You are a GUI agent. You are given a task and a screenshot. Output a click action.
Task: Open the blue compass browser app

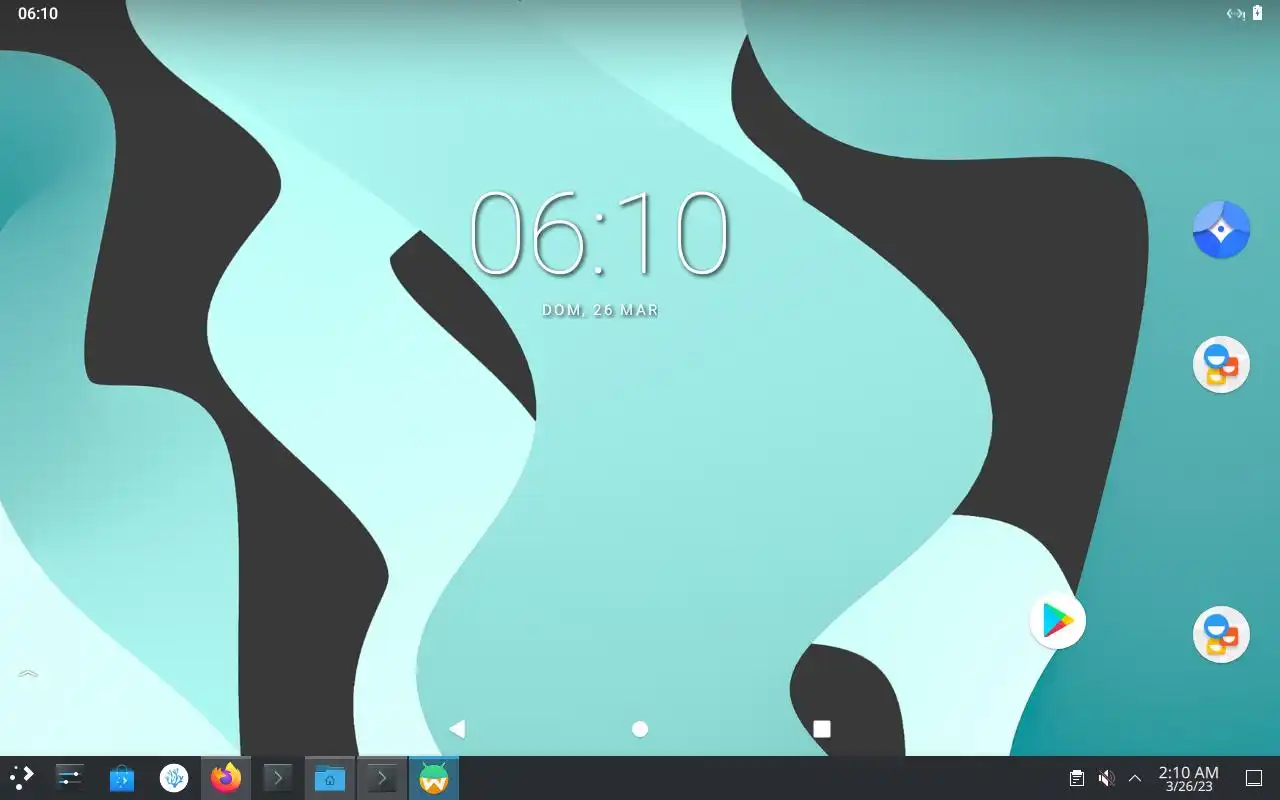click(1221, 230)
